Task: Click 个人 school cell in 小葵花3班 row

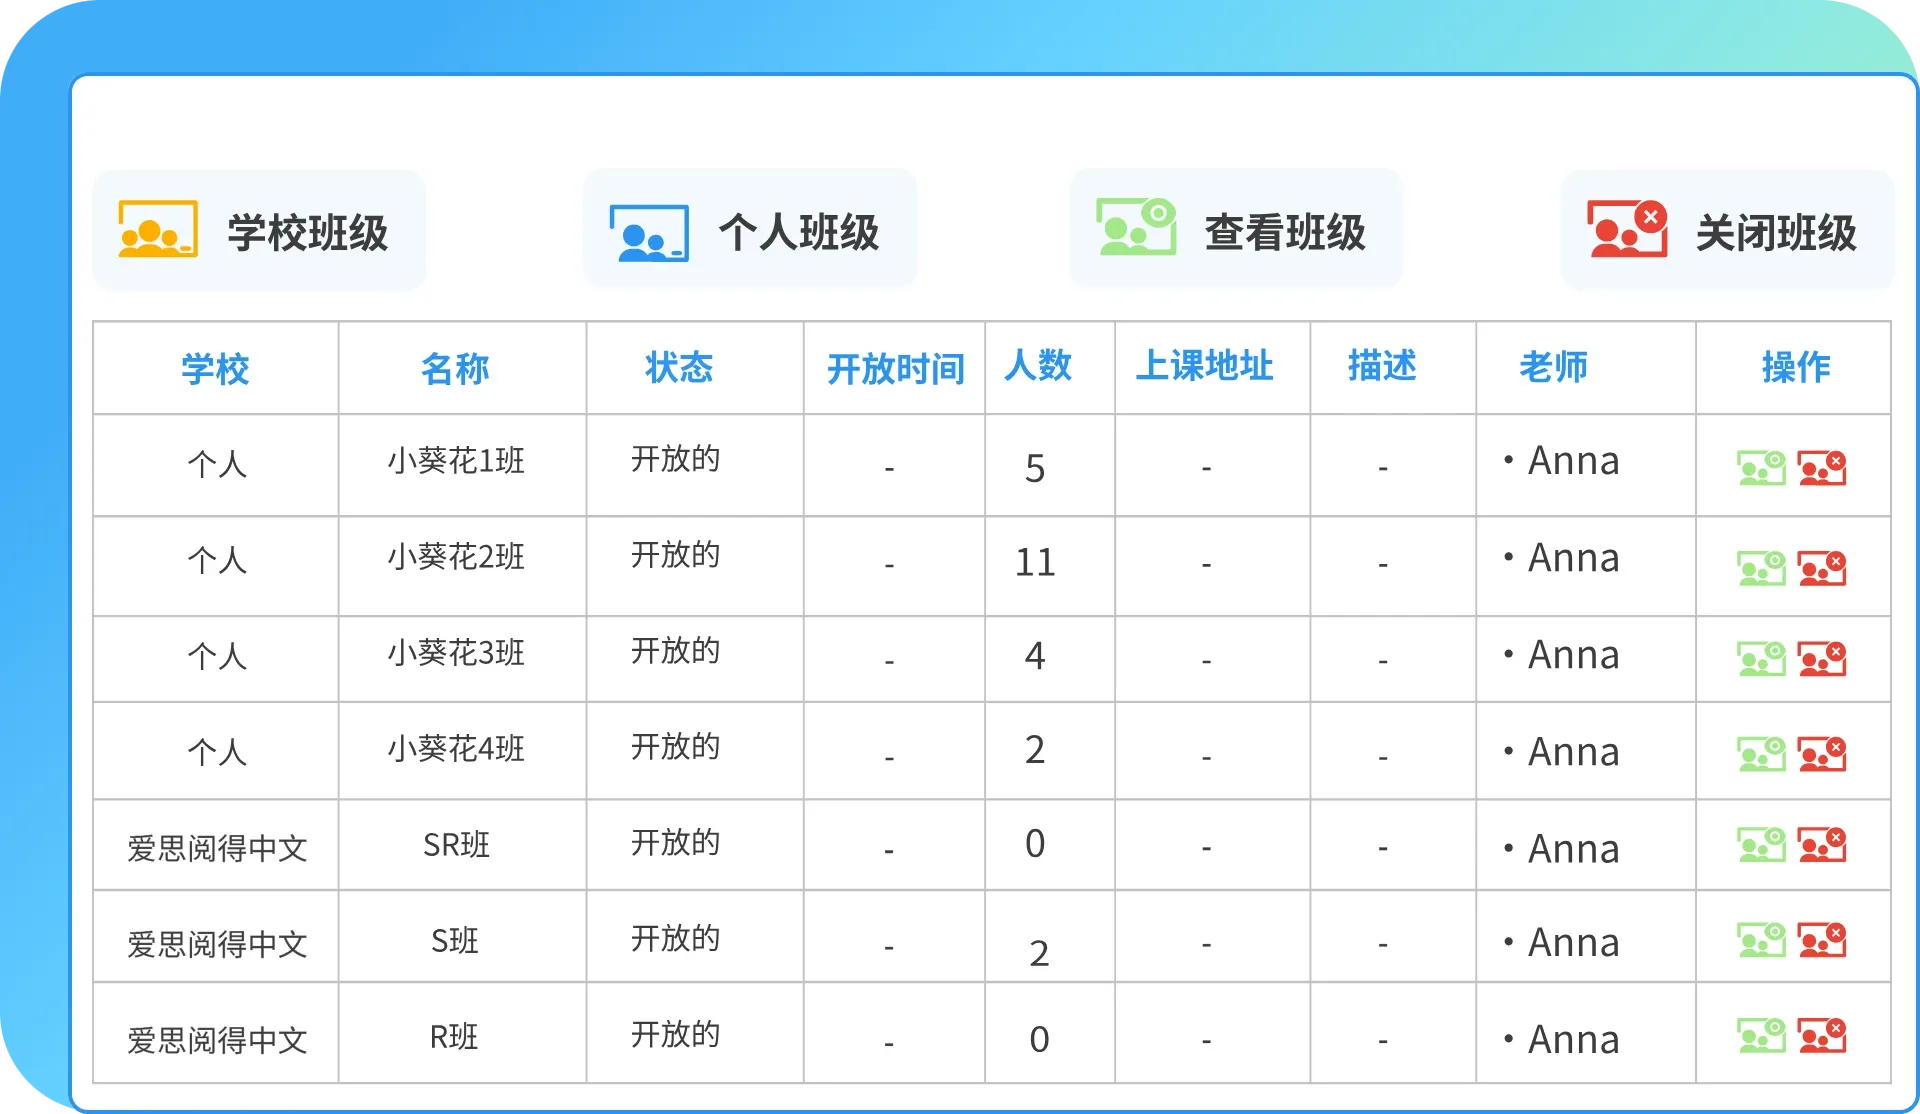Action: [217, 656]
